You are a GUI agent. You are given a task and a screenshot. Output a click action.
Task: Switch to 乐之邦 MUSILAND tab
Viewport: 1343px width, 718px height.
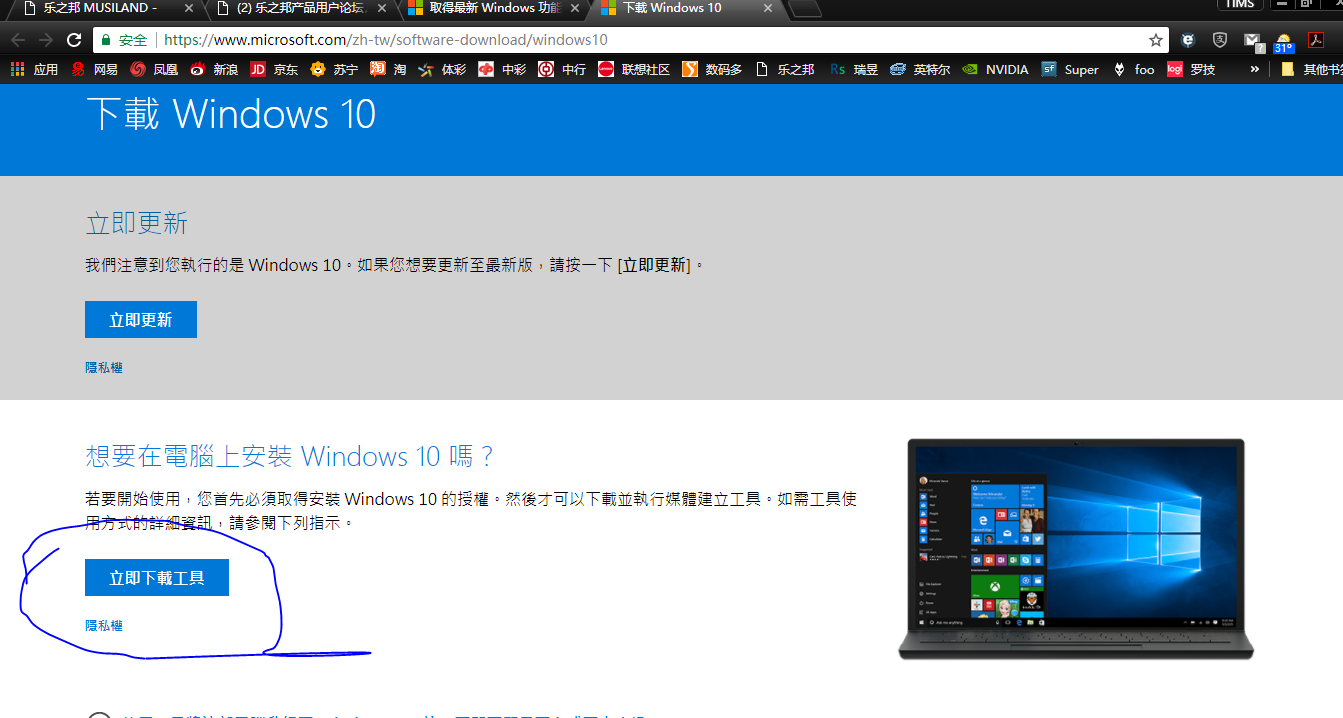[x=100, y=8]
